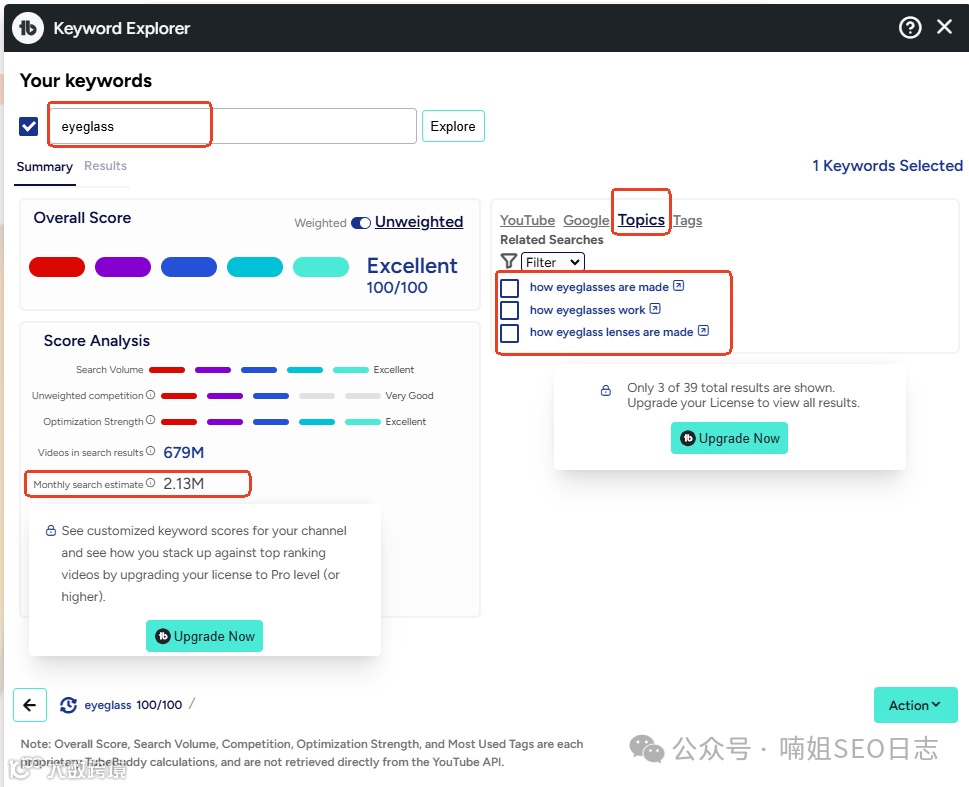Open external link icon for 'how eyeglass lenses are made'

703,331
